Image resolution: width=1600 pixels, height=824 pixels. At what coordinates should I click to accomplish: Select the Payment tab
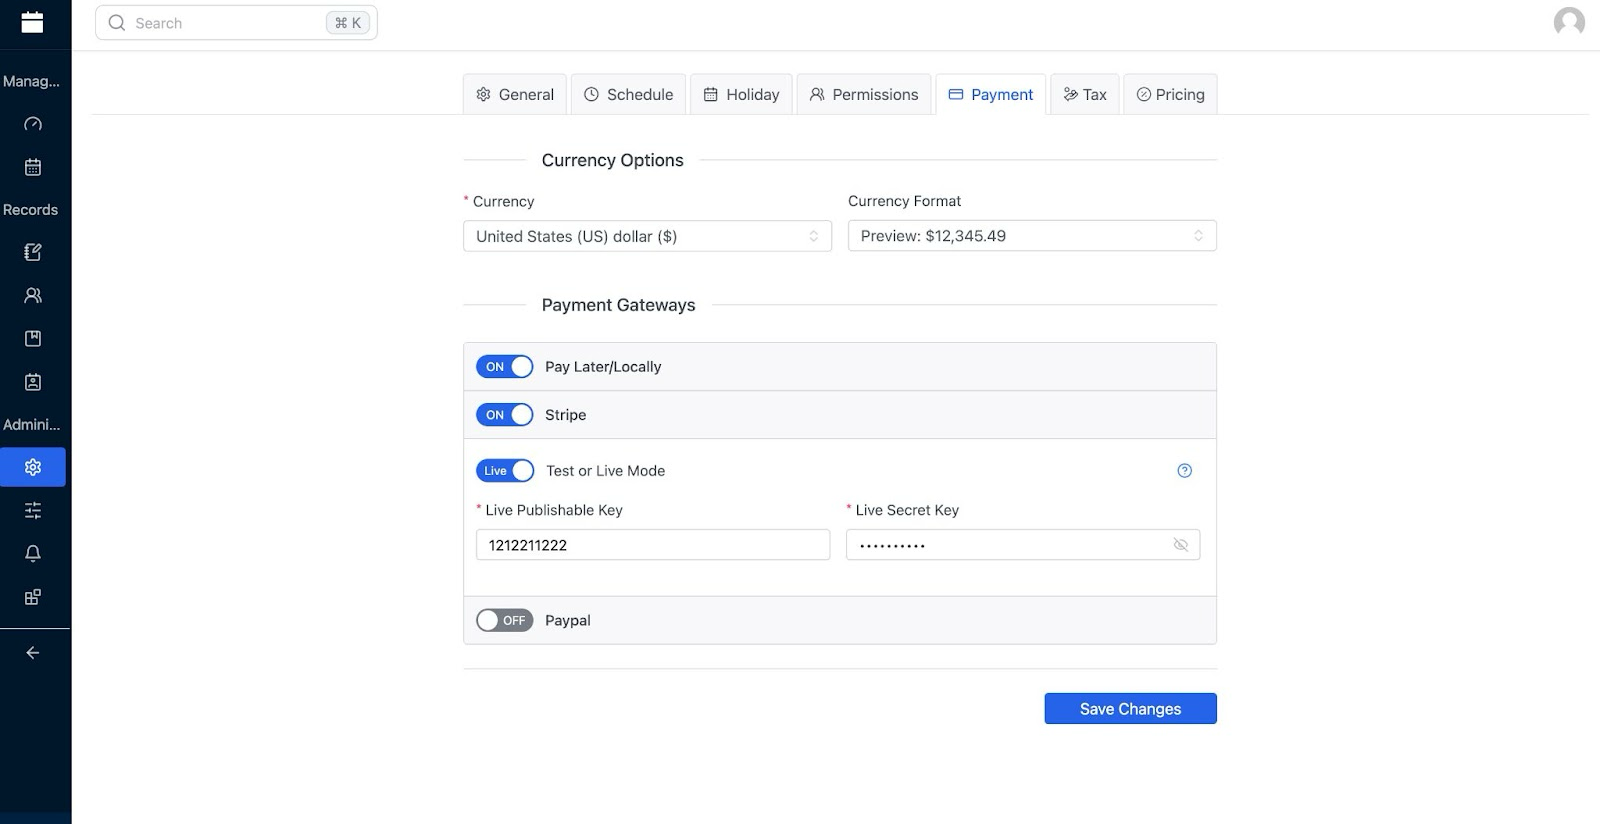pos(991,94)
